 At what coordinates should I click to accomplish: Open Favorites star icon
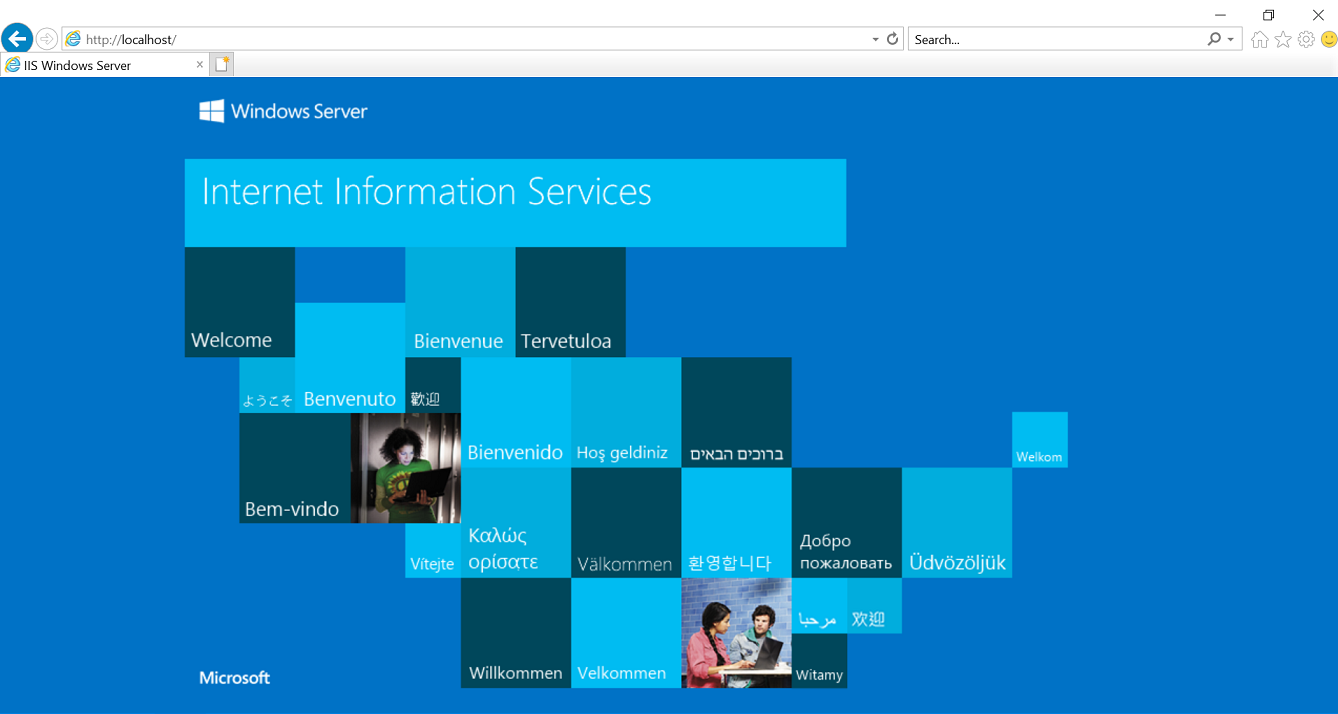click(1283, 39)
